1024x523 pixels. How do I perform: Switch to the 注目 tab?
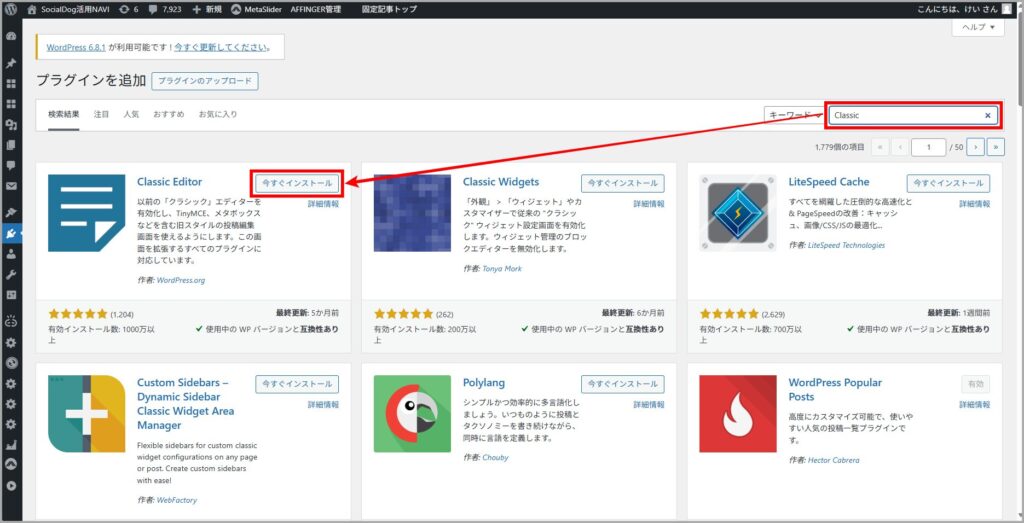point(101,114)
